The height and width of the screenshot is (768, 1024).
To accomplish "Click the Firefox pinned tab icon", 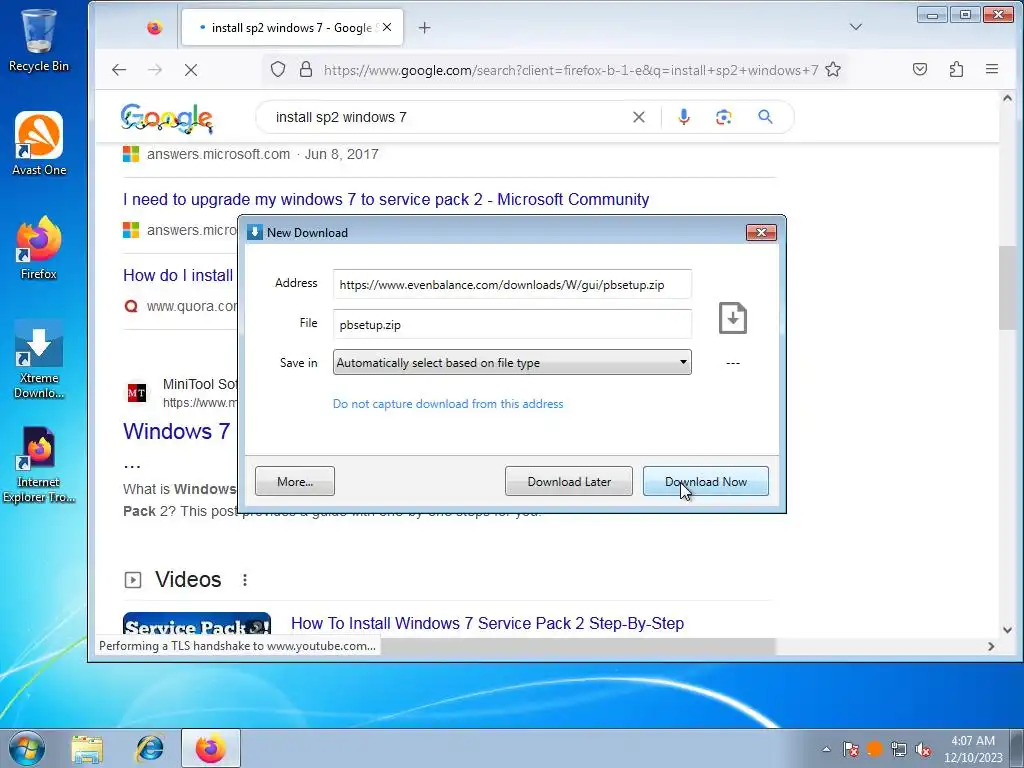I will (x=155, y=27).
